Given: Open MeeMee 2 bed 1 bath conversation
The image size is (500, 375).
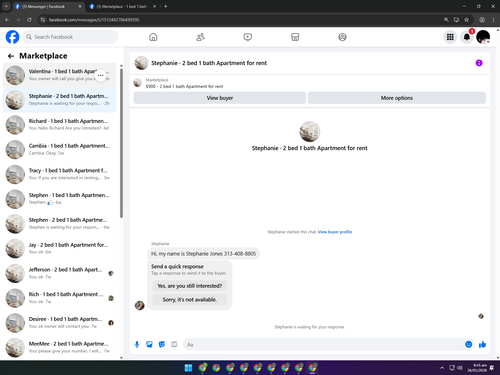Looking at the screenshot, I should [x=60, y=347].
